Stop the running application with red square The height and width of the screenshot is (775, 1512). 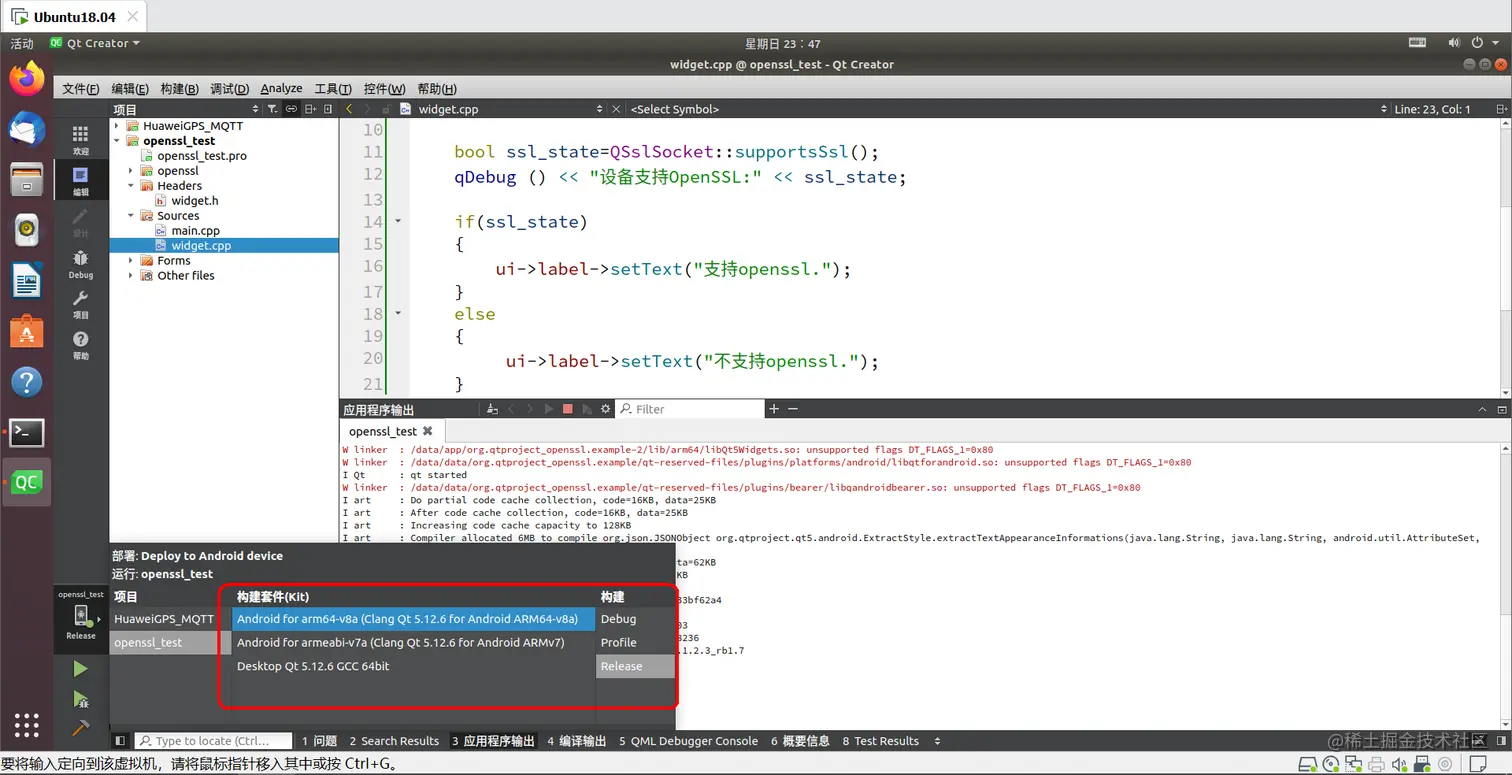pyautogui.click(x=568, y=409)
